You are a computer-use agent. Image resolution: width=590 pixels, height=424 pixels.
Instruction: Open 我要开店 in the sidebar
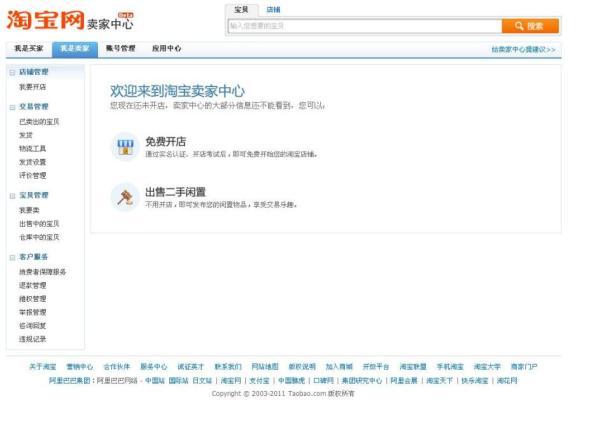click(32, 87)
